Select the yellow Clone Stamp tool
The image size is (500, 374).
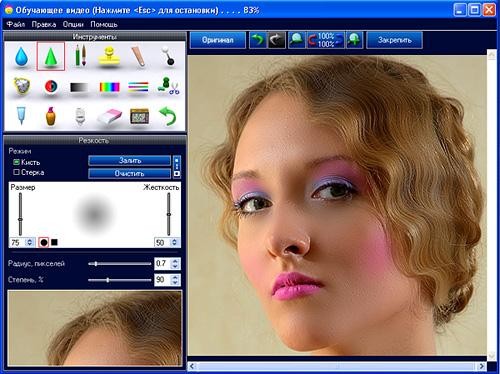tap(109, 57)
